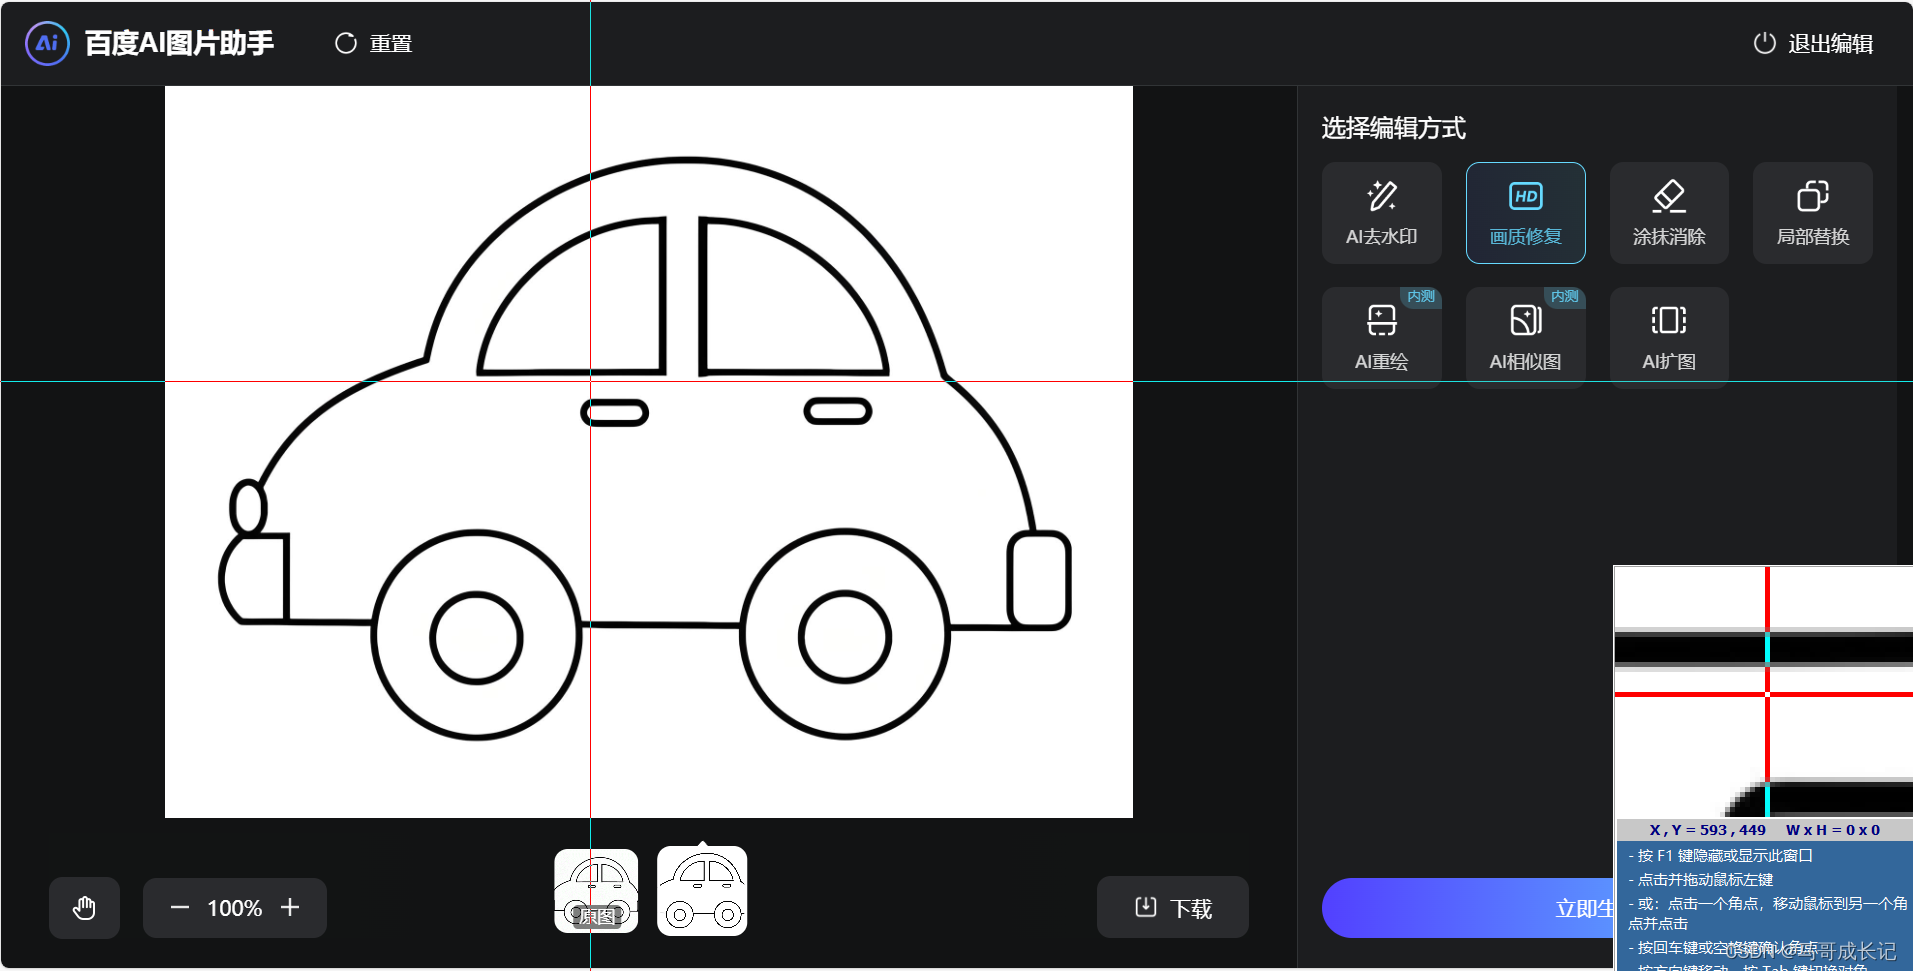Select the 原图 original image thumbnail

pyautogui.click(x=596, y=891)
